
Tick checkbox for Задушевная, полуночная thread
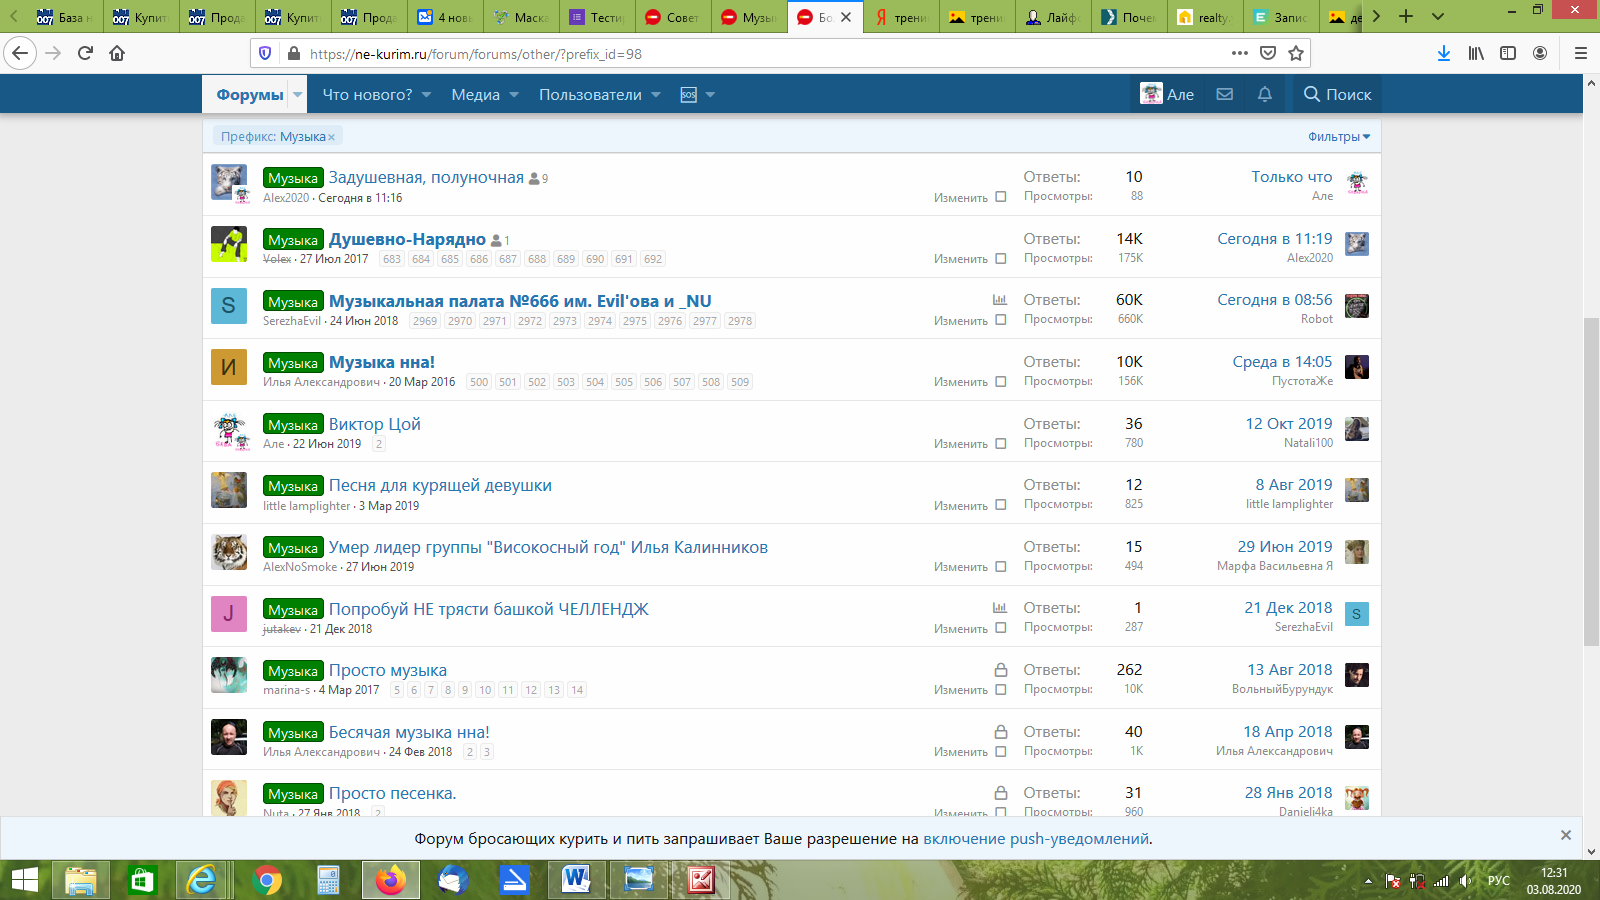1000,197
